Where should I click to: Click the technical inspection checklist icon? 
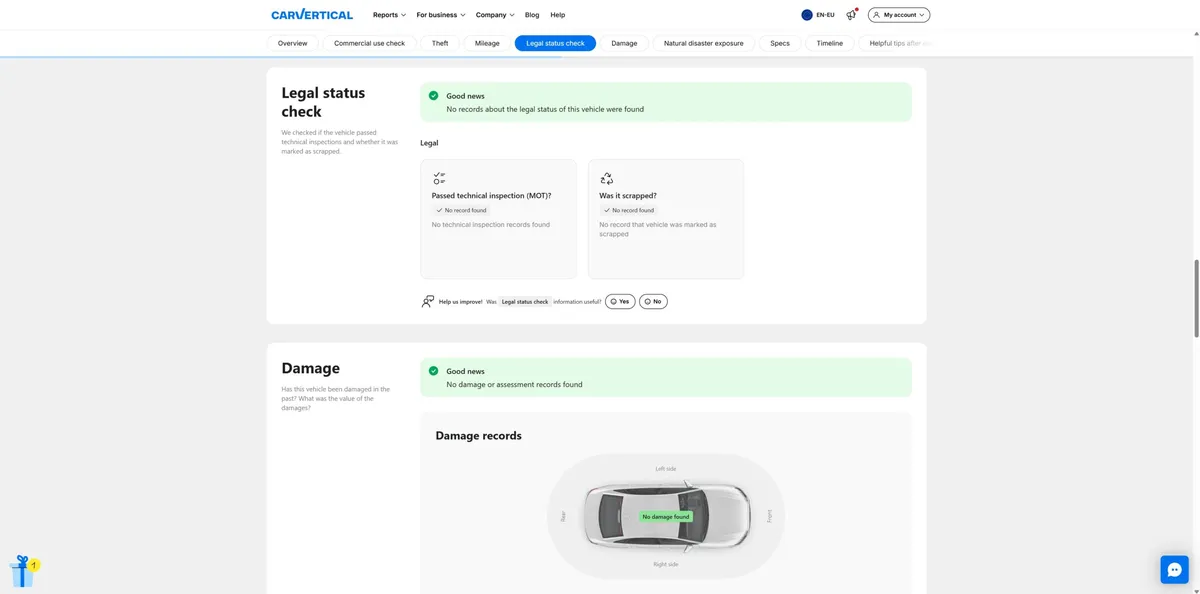[x=438, y=178]
